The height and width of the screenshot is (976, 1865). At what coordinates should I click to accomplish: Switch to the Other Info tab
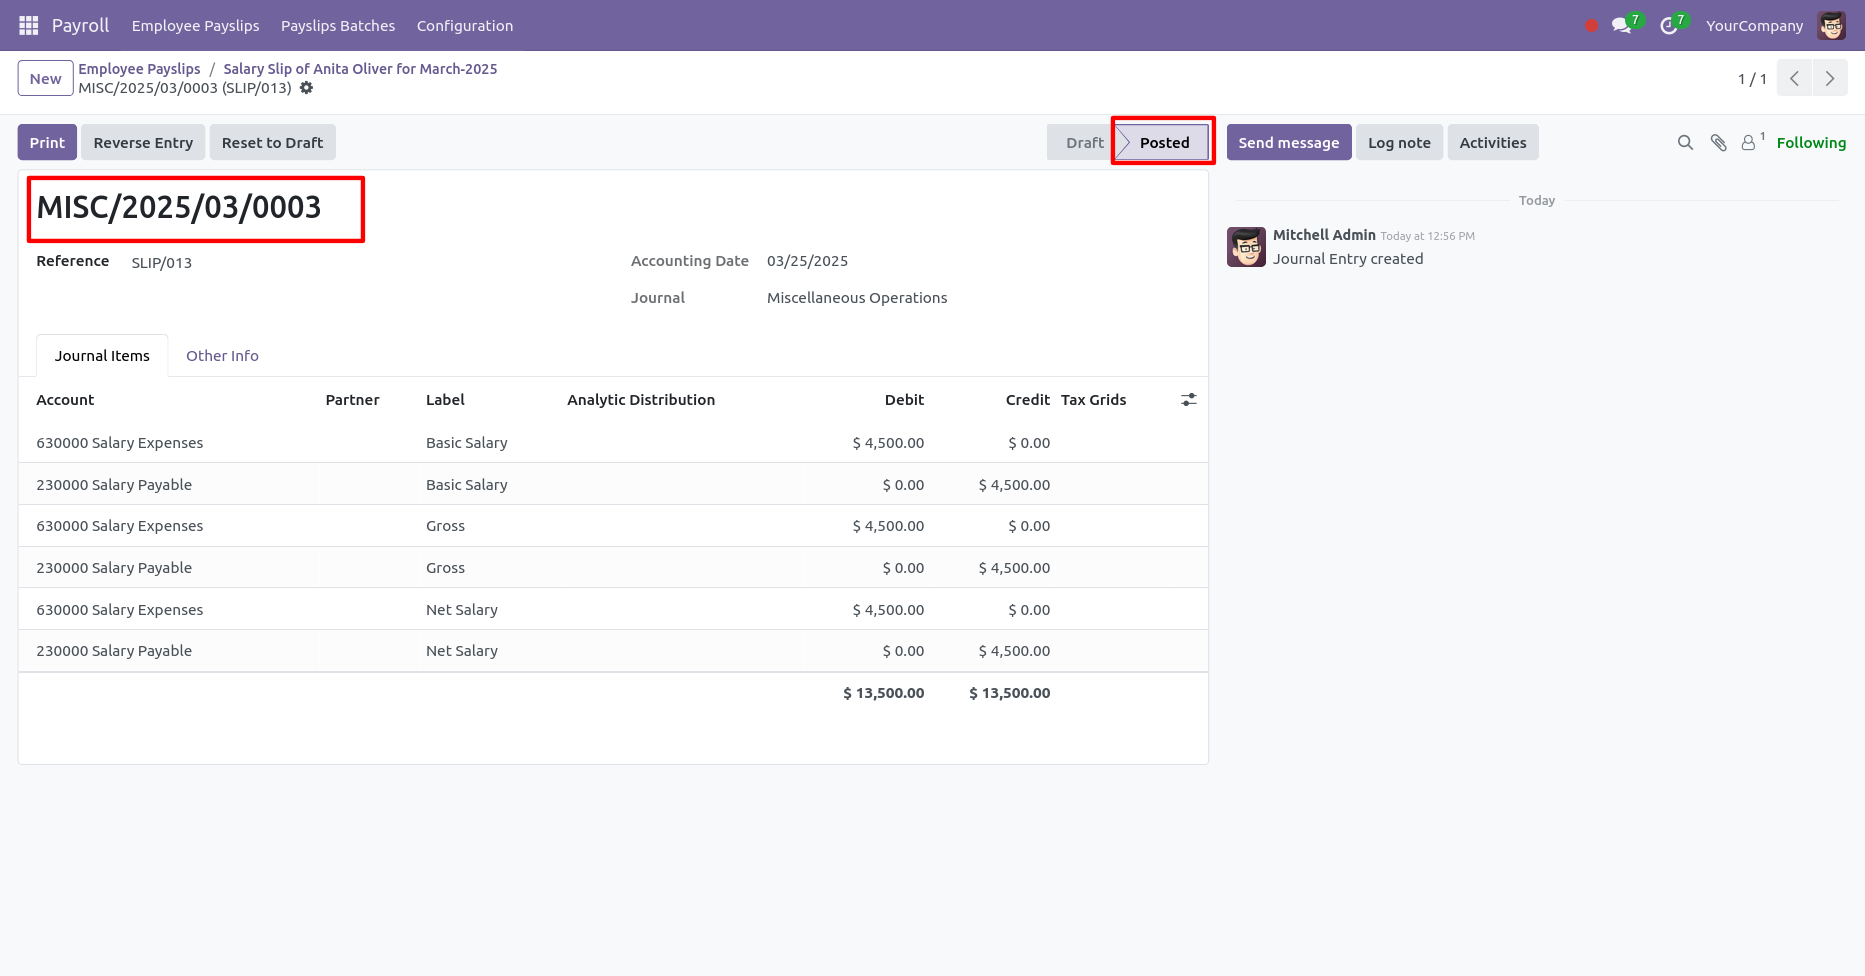click(222, 356)
